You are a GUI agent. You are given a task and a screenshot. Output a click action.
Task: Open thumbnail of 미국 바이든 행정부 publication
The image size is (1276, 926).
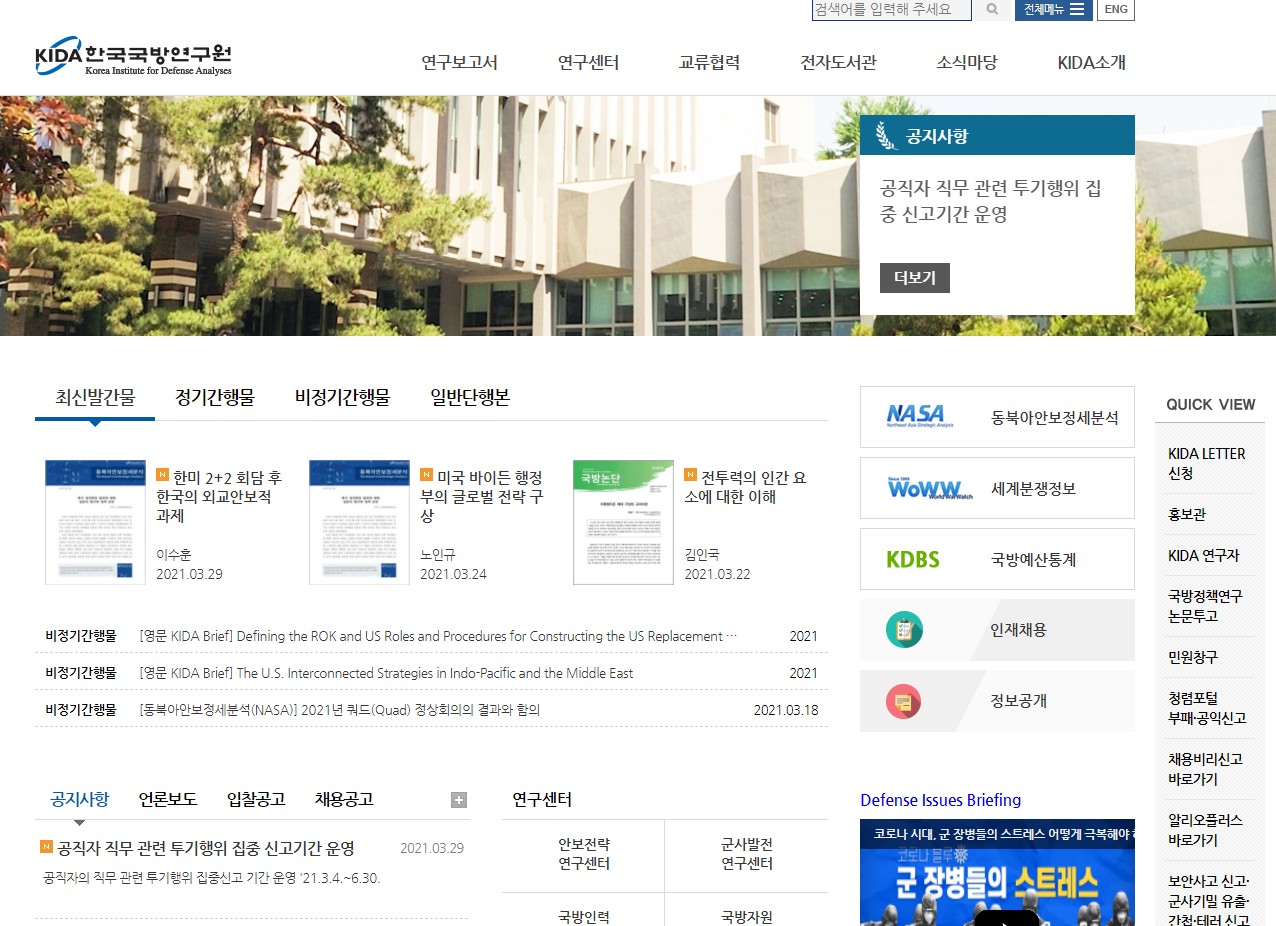click(x=359, y=522)
